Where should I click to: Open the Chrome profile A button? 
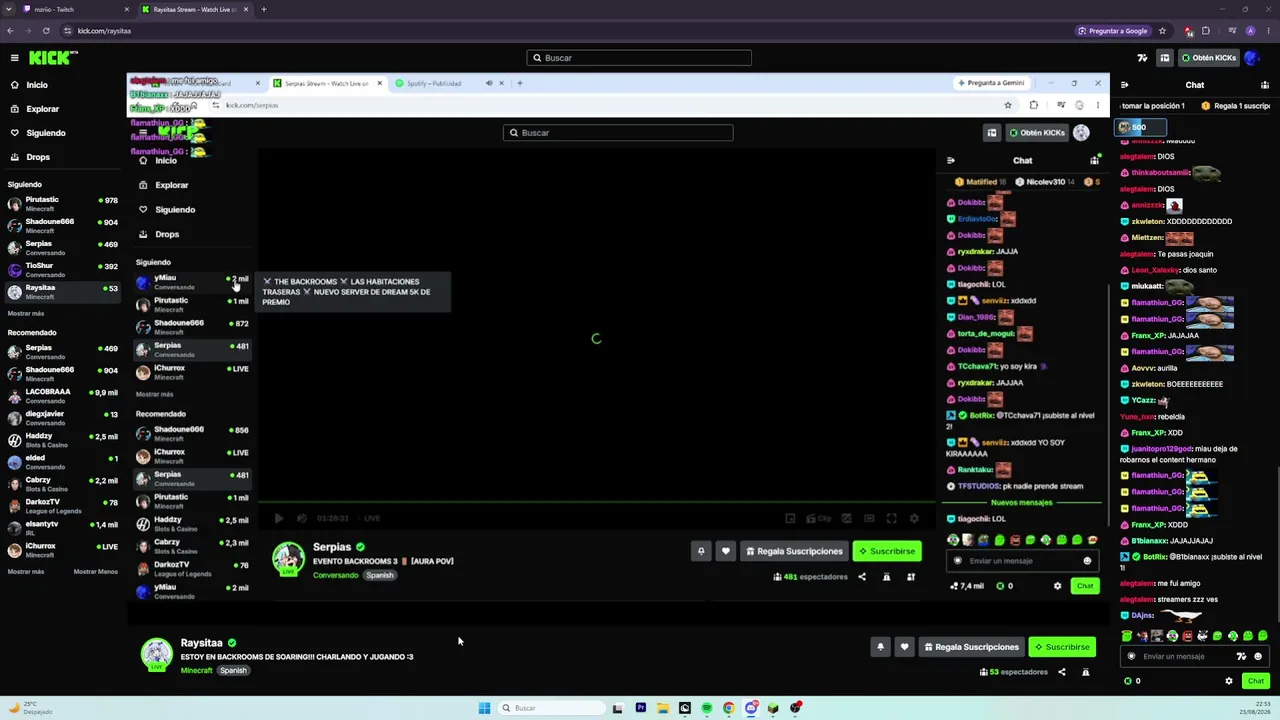click(1250, 31)
